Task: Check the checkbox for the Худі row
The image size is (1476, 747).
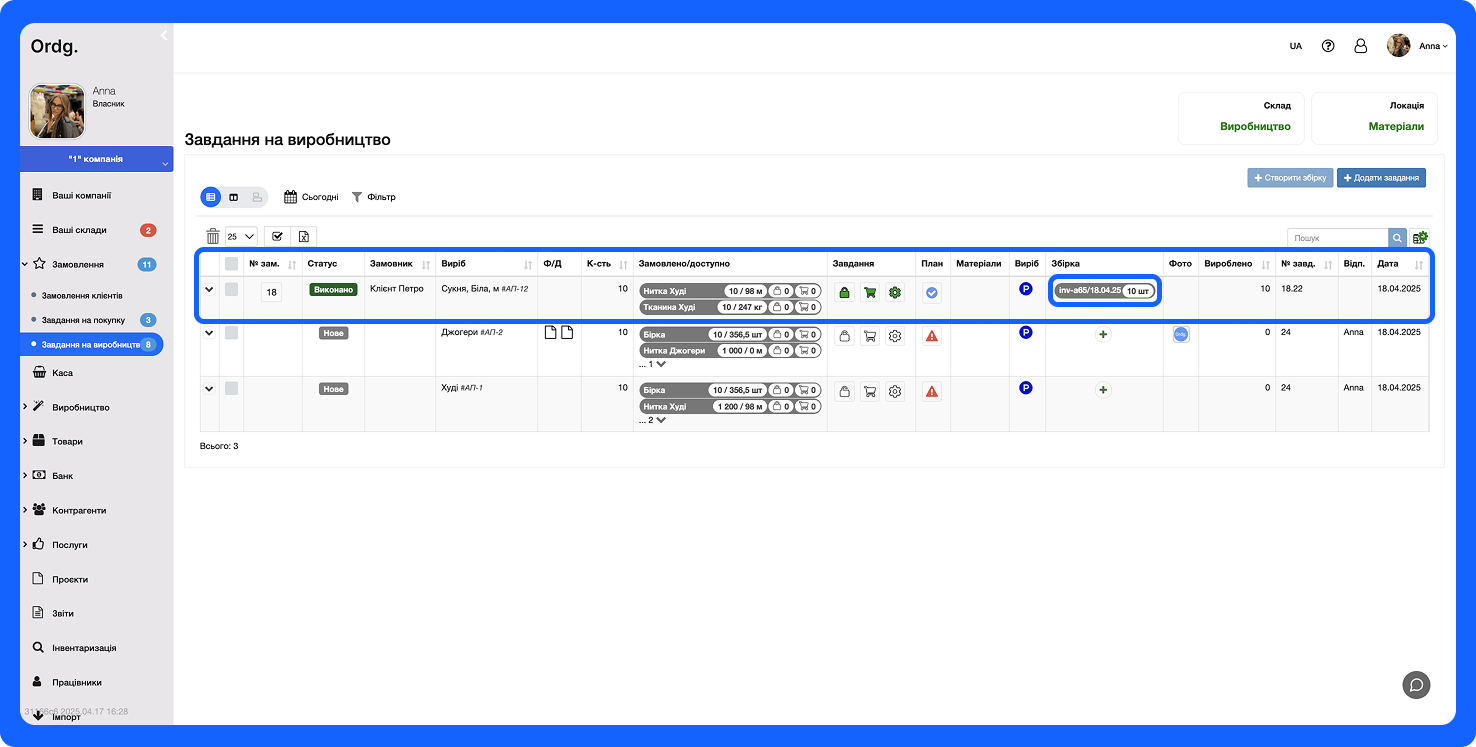Action: [x=232, y=388]
